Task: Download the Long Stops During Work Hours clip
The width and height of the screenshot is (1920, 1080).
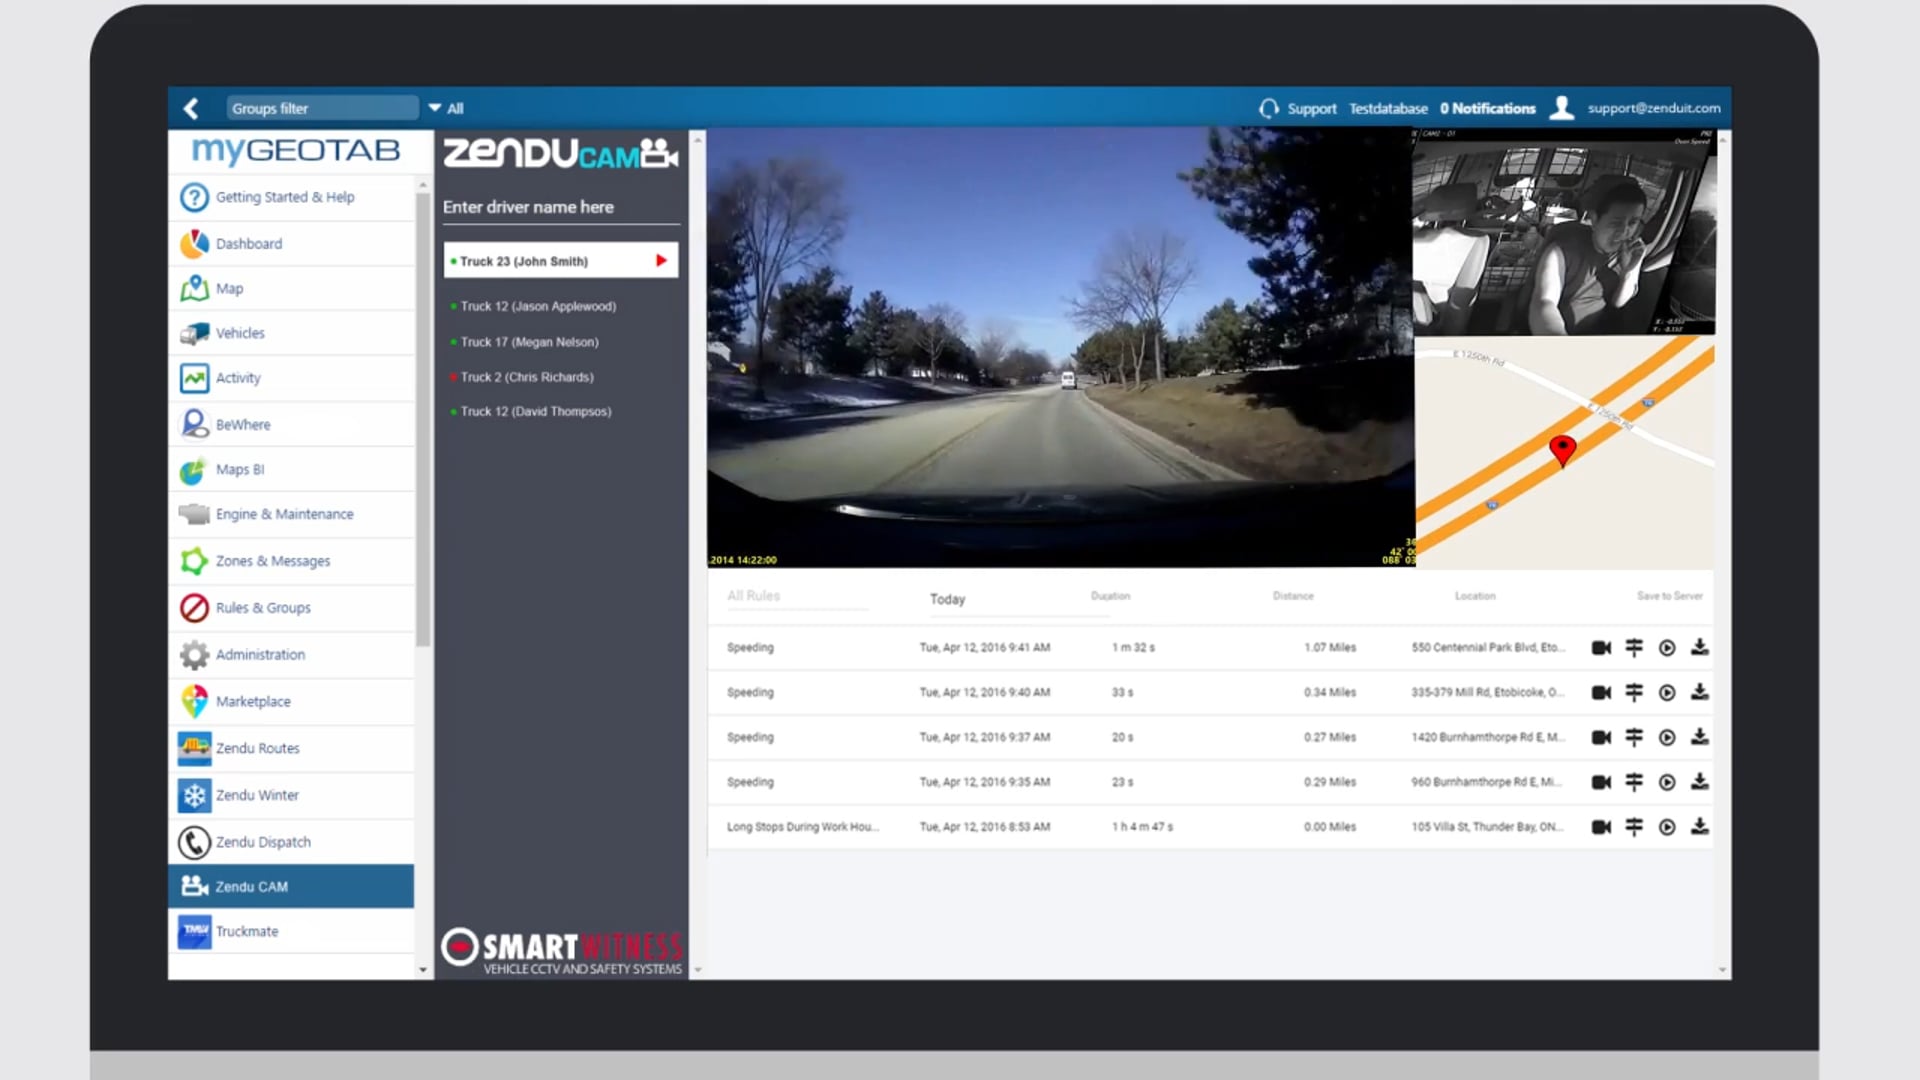Action: click(x=1699, y=826)
